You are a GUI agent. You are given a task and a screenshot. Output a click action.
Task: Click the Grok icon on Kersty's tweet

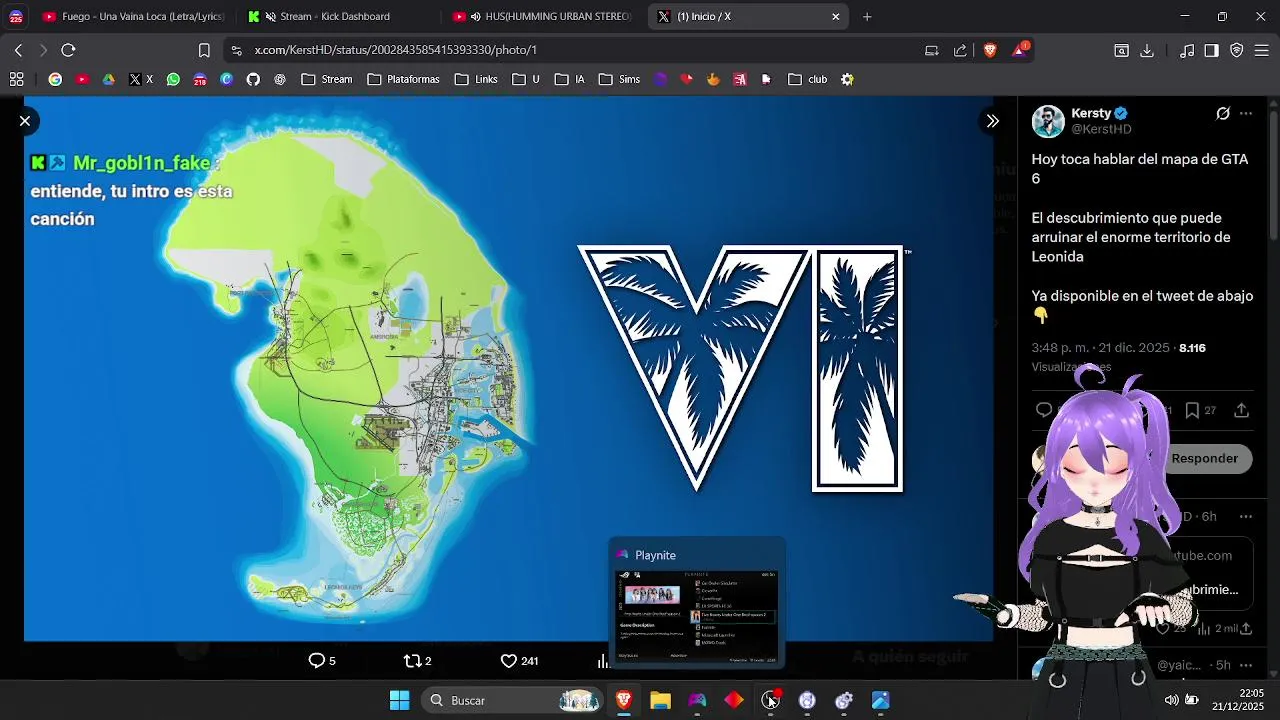coord(1222,113)
